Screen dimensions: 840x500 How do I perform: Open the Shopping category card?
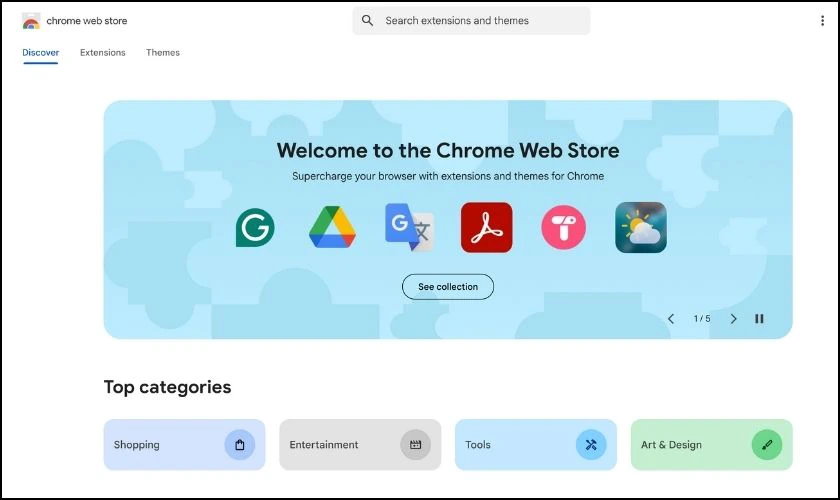pos(184,445)
